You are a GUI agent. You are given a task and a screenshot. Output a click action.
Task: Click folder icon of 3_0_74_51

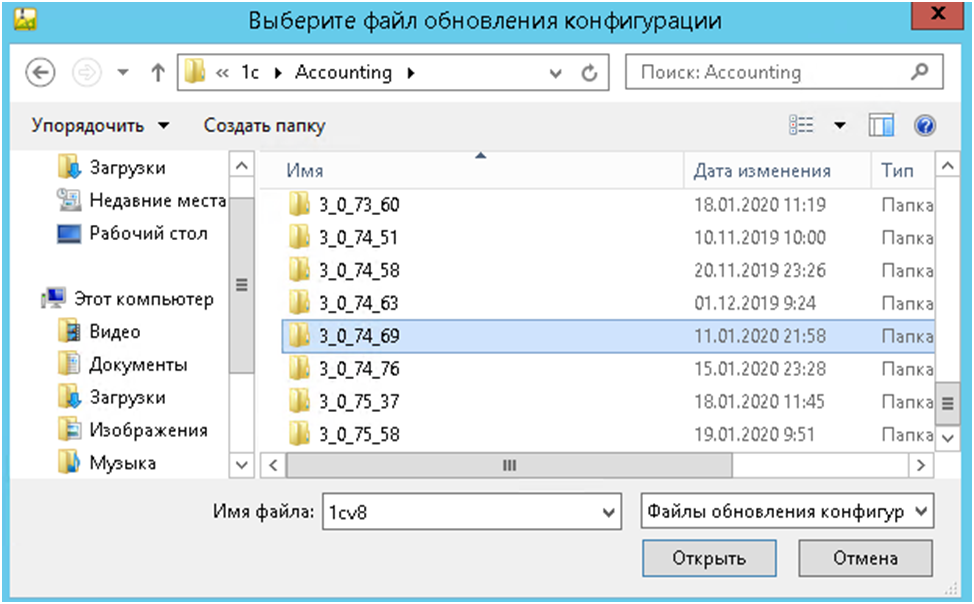299,237
